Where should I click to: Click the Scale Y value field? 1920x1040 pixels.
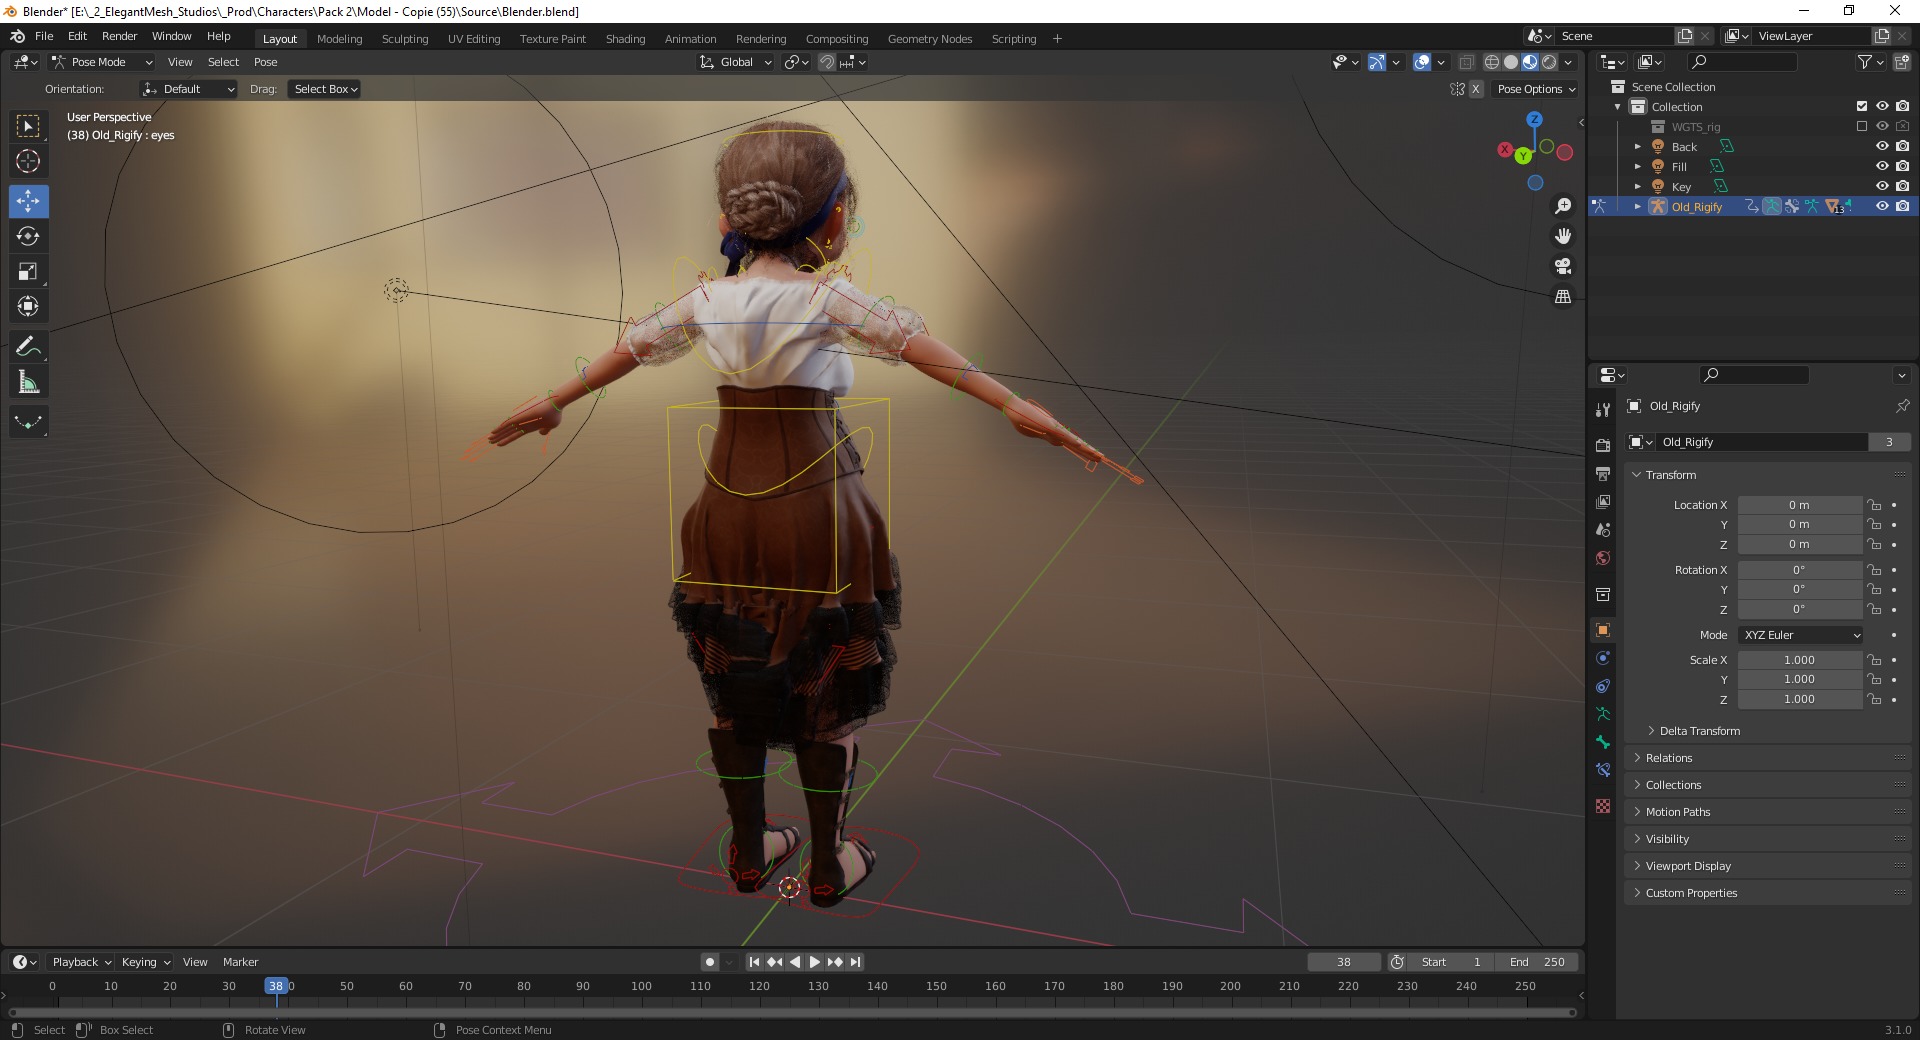(x=1799, y=679)
